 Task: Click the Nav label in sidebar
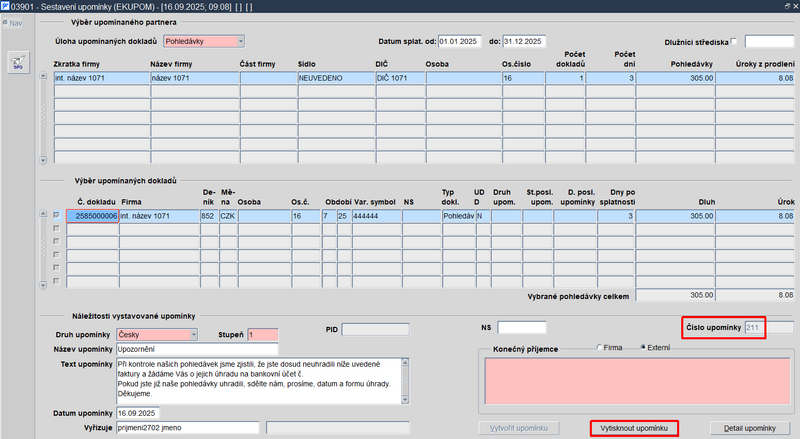[15, 23]
